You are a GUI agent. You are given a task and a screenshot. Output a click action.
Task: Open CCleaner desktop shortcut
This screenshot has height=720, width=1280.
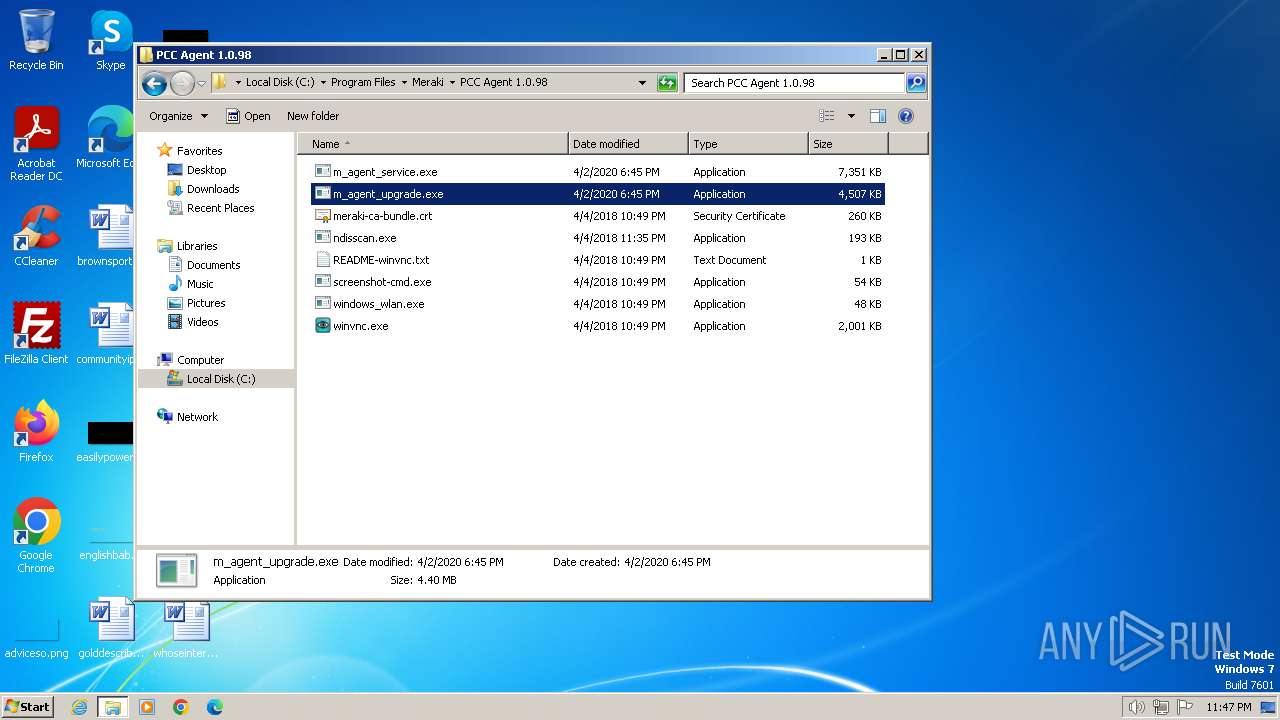pyautogui.click(x=36, y=236)
